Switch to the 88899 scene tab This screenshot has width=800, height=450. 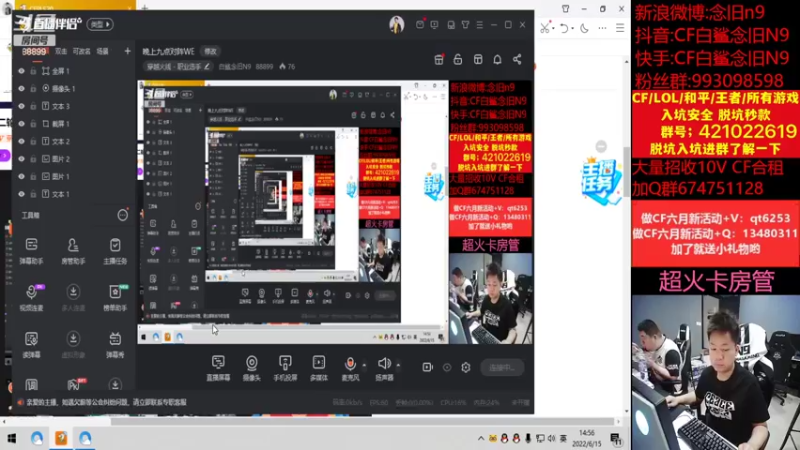(x=34, y=52)
